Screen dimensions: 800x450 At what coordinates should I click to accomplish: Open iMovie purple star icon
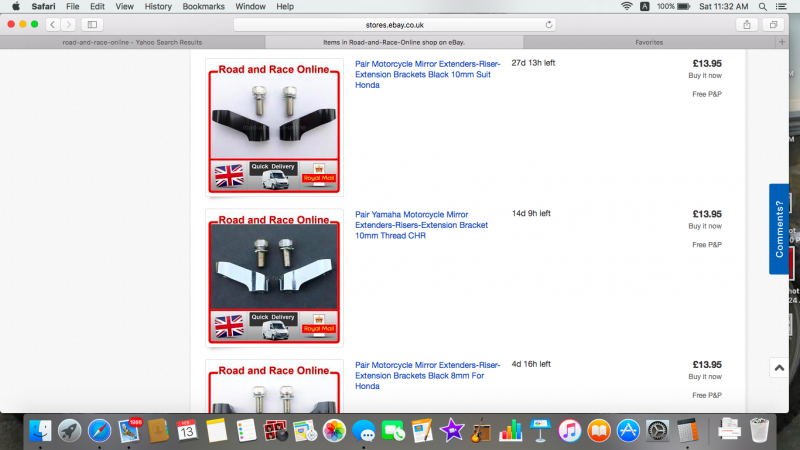pos(452,431)
